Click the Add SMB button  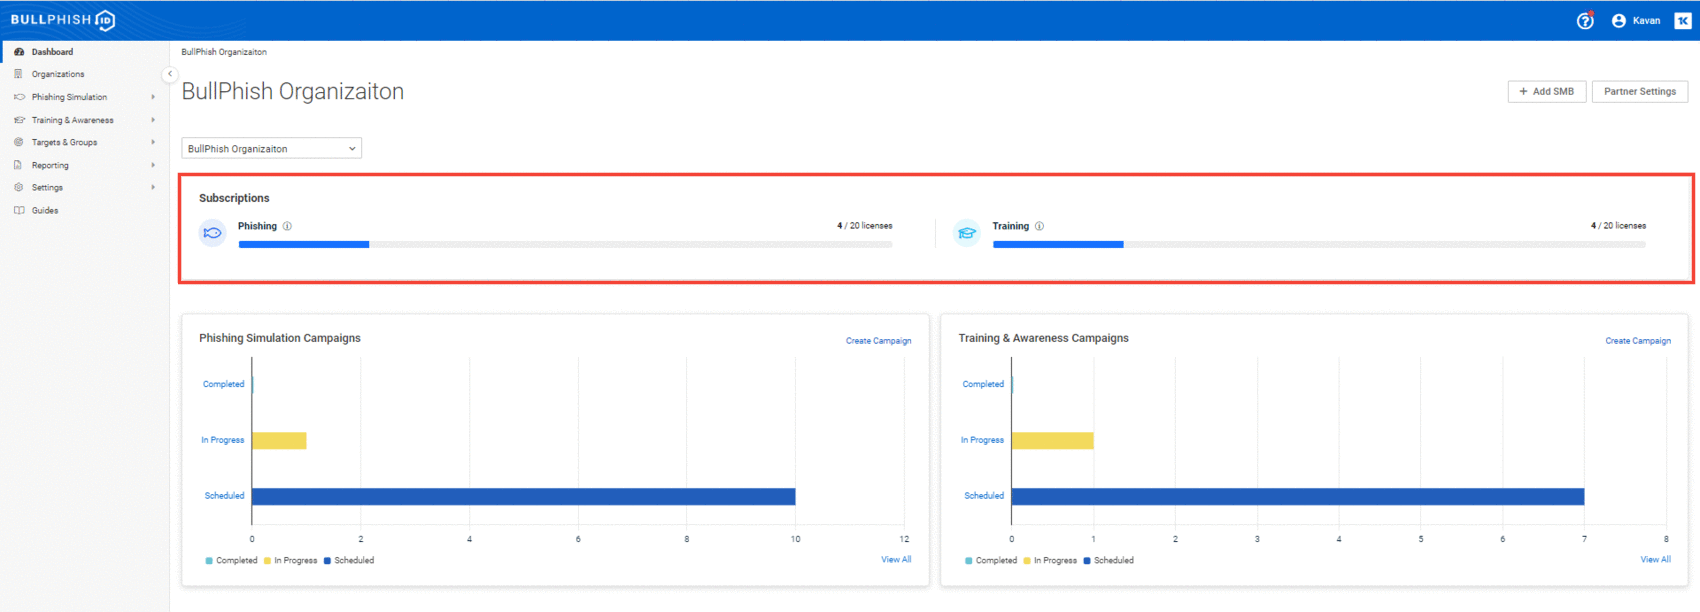click(1546, 91)
